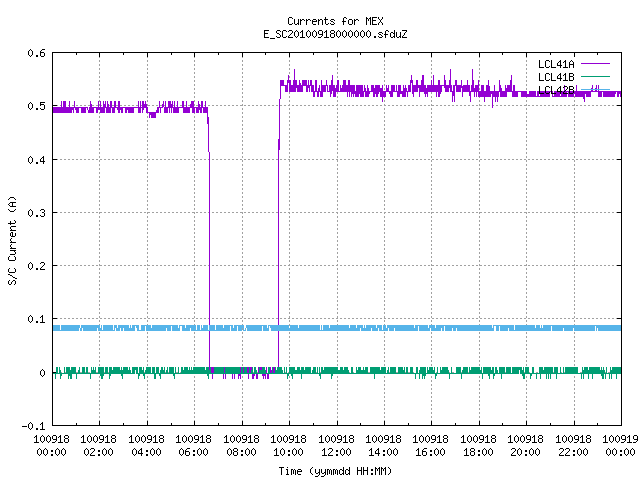Click the purple LCL41A falling edge after 06:00

[209, 241]
